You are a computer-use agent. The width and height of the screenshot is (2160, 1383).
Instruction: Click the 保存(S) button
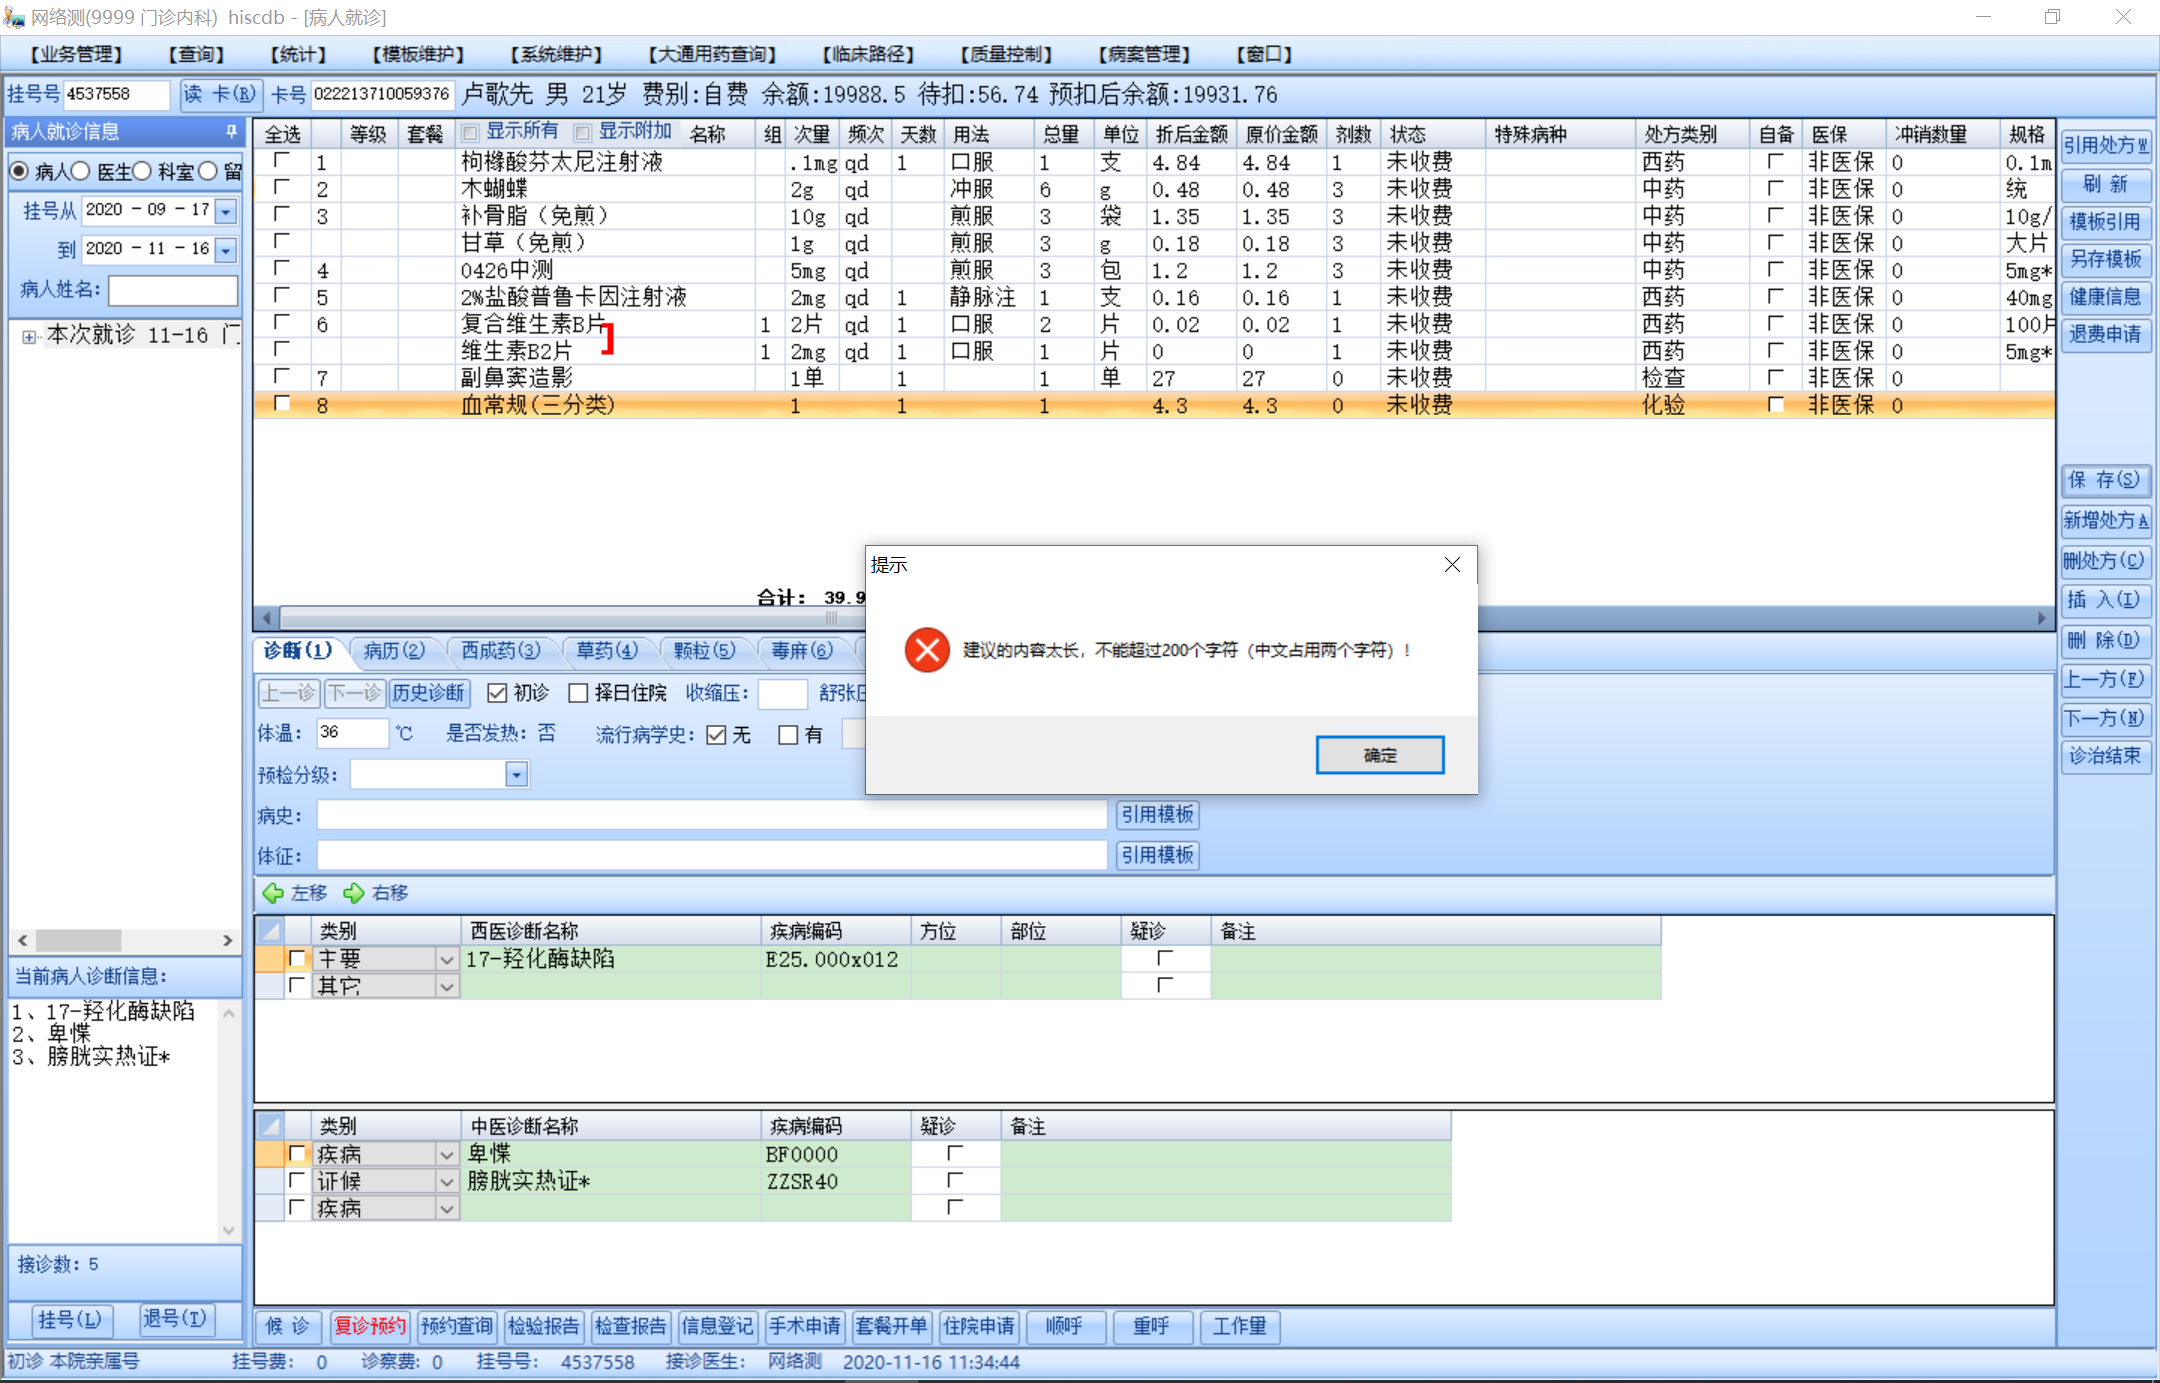coord(2104,480)
